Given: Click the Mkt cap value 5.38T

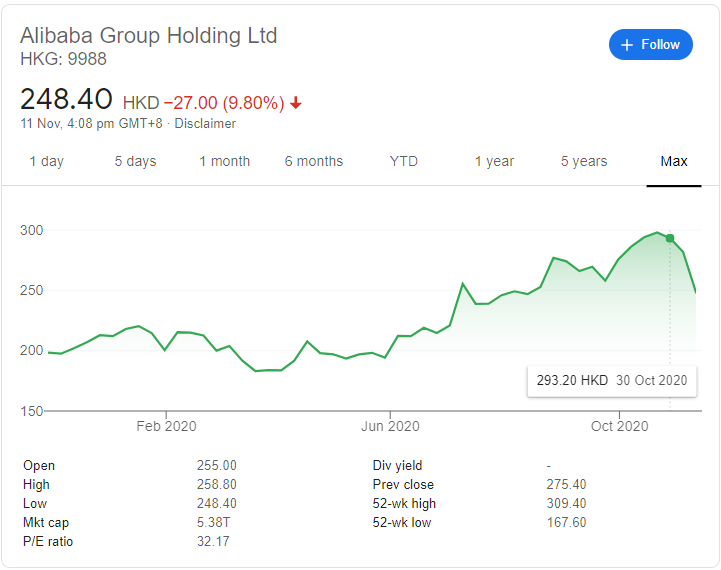Looking at the screenshot, I should tap(214, 523).
